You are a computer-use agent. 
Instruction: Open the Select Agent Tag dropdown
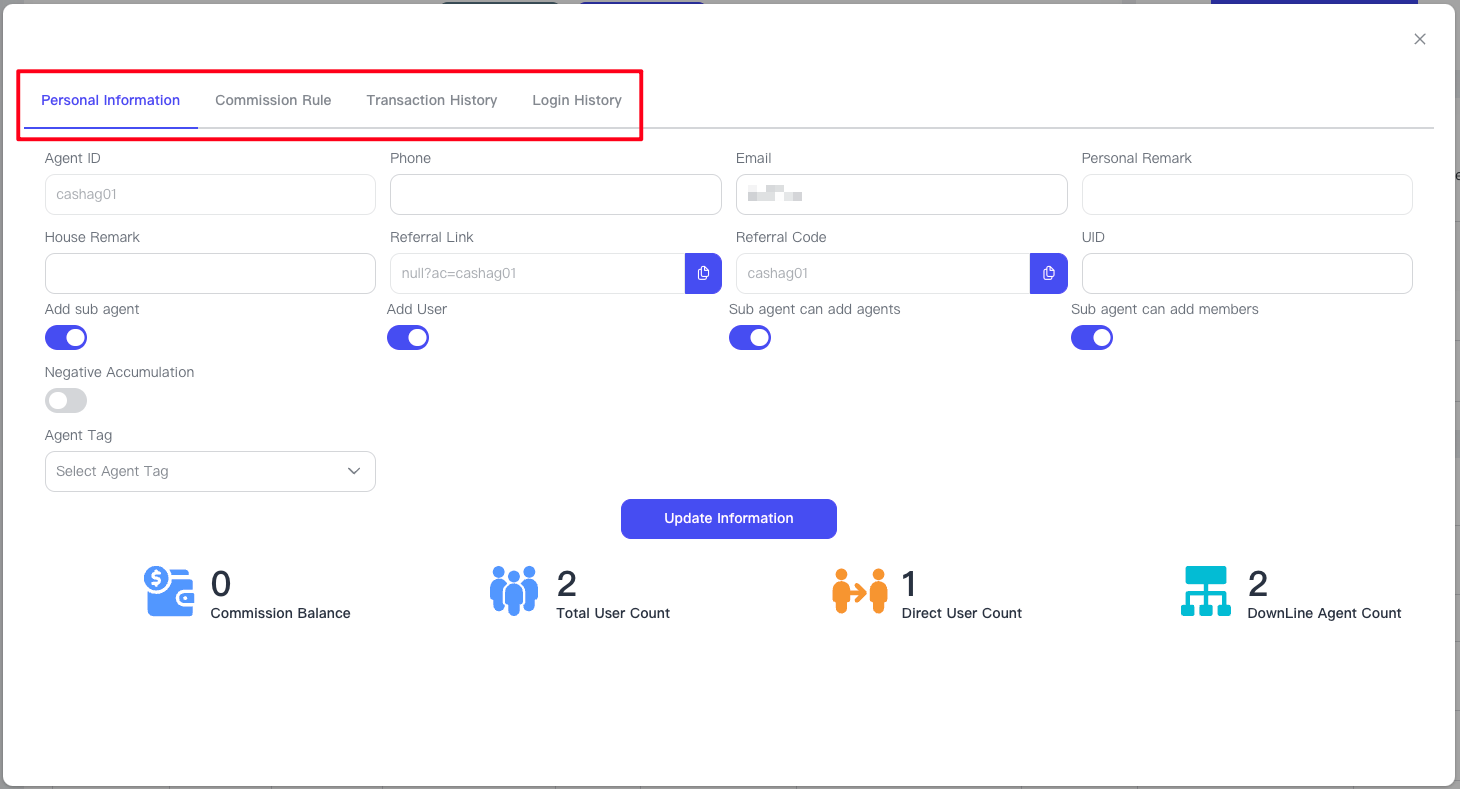[210, 471]
